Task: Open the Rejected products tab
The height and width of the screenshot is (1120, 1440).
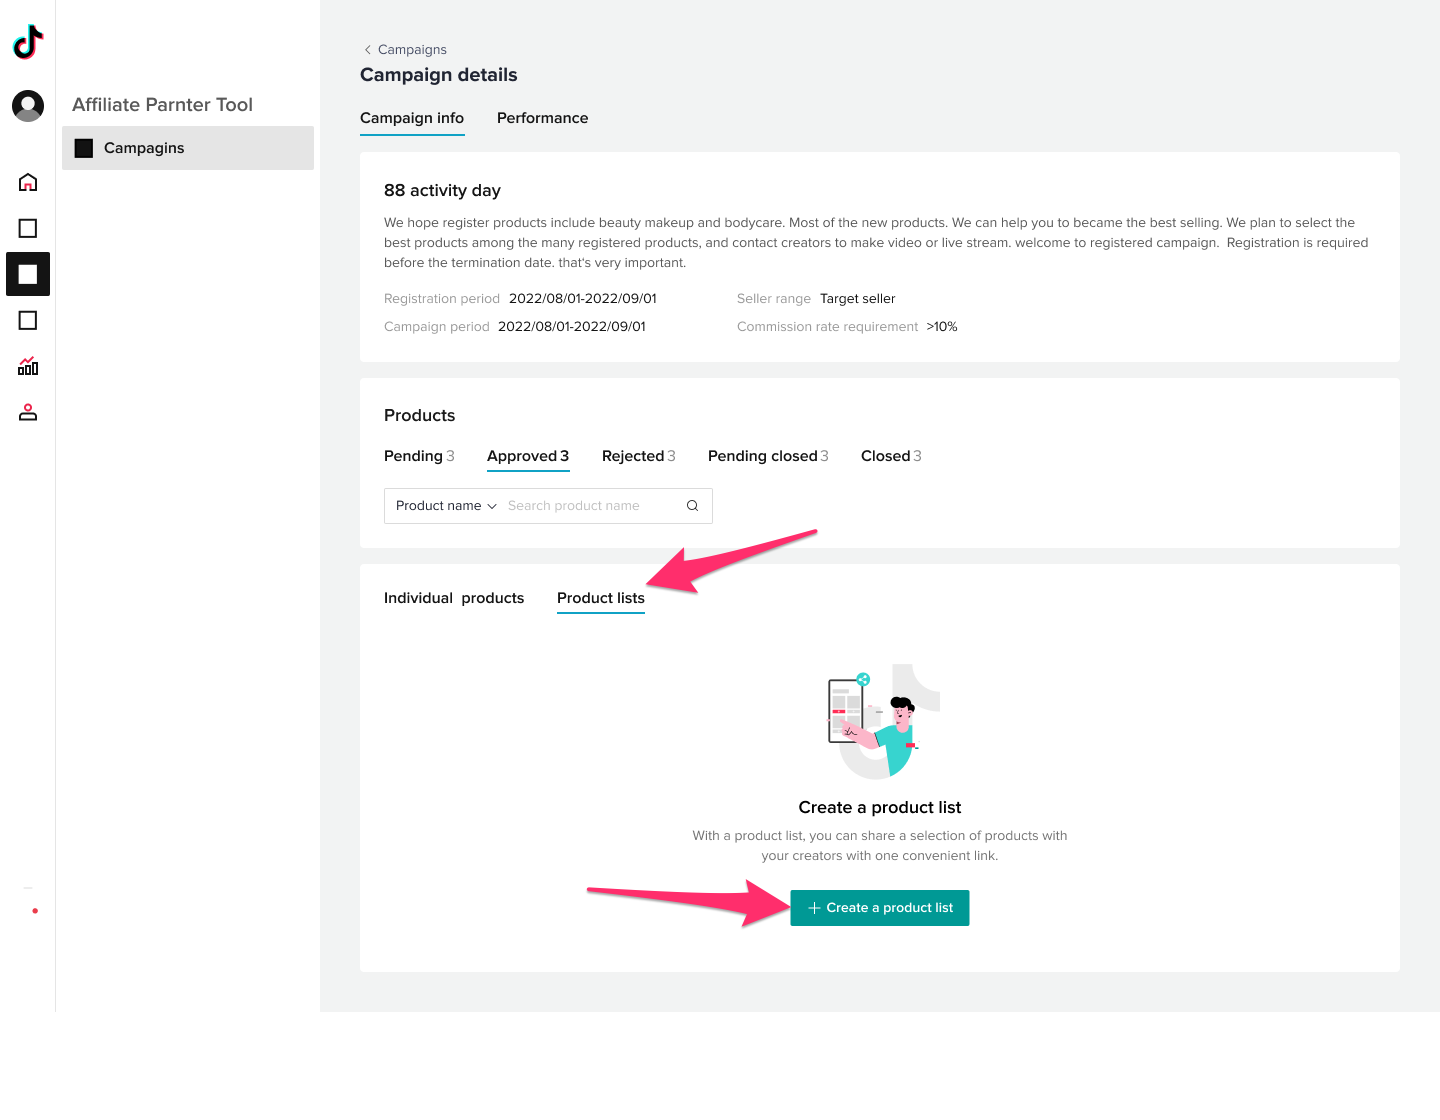Action: click(638, 456)
